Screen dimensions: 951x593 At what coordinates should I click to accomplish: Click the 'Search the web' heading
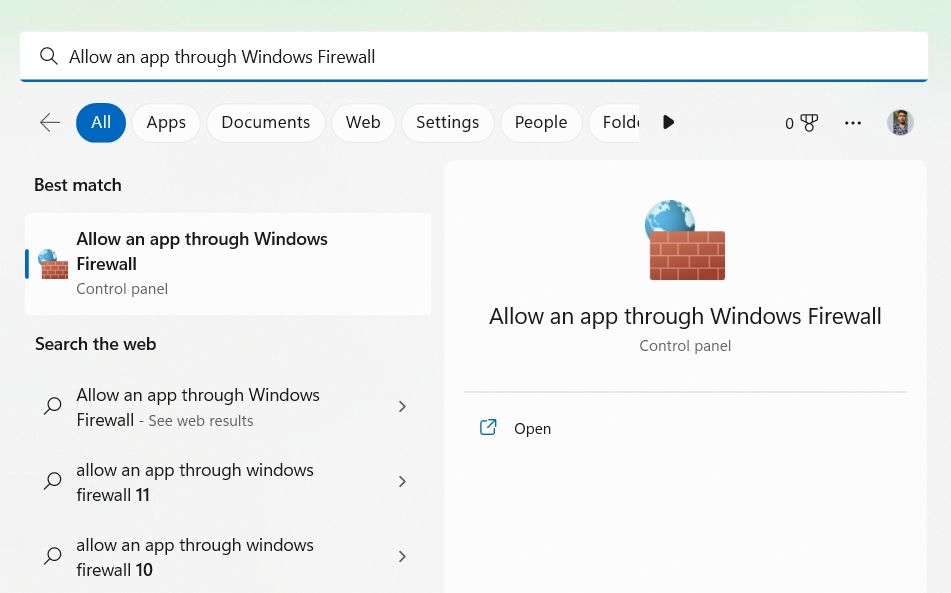[x=95, y=344]
